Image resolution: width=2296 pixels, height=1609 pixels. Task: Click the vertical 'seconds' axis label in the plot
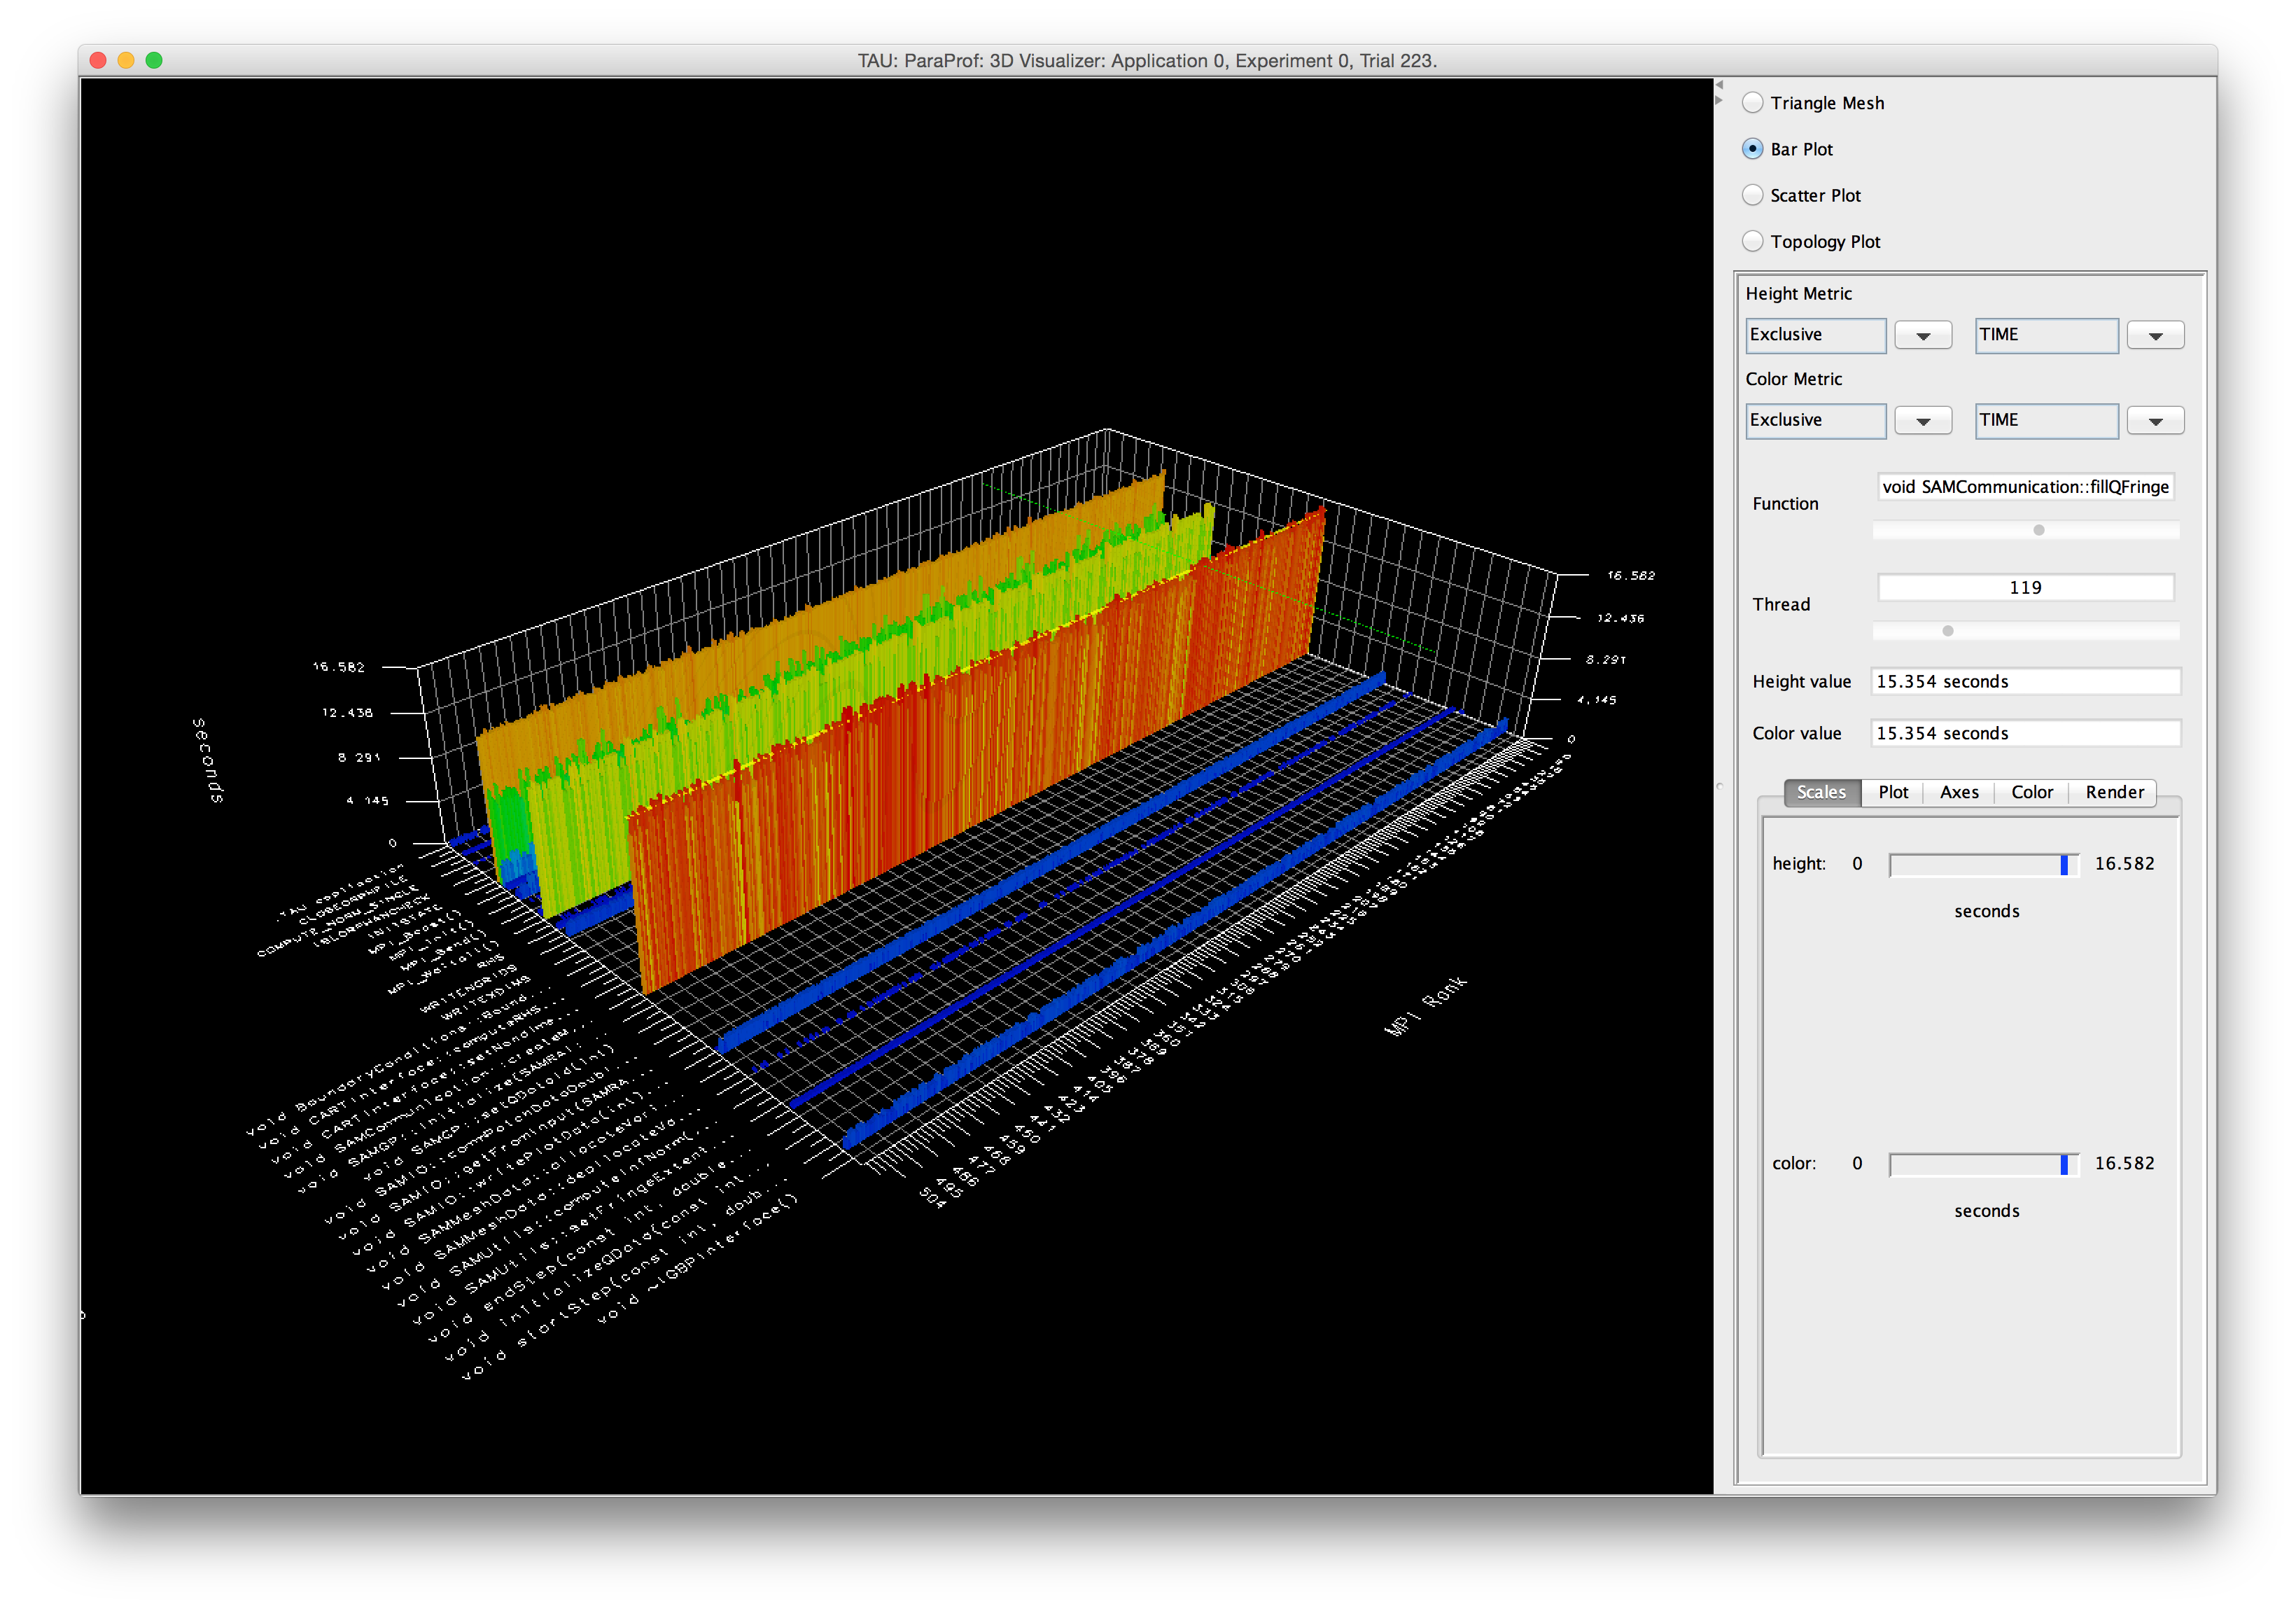point(207,760)
